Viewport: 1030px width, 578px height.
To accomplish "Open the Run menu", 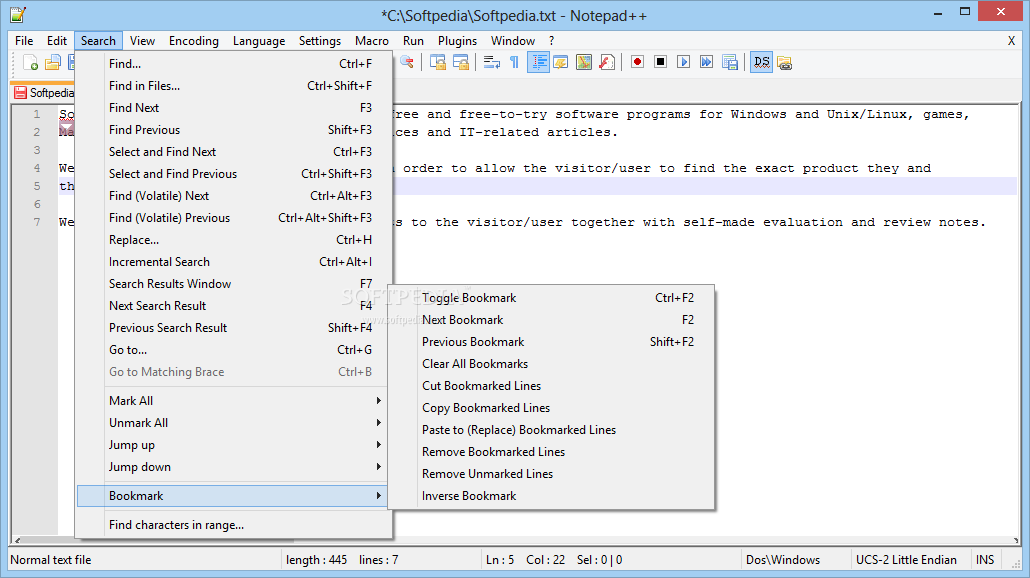I will tap(413, 41).
